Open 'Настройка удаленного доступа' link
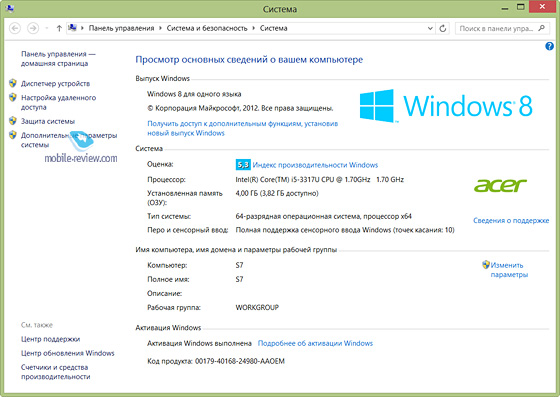 (58, 102)
